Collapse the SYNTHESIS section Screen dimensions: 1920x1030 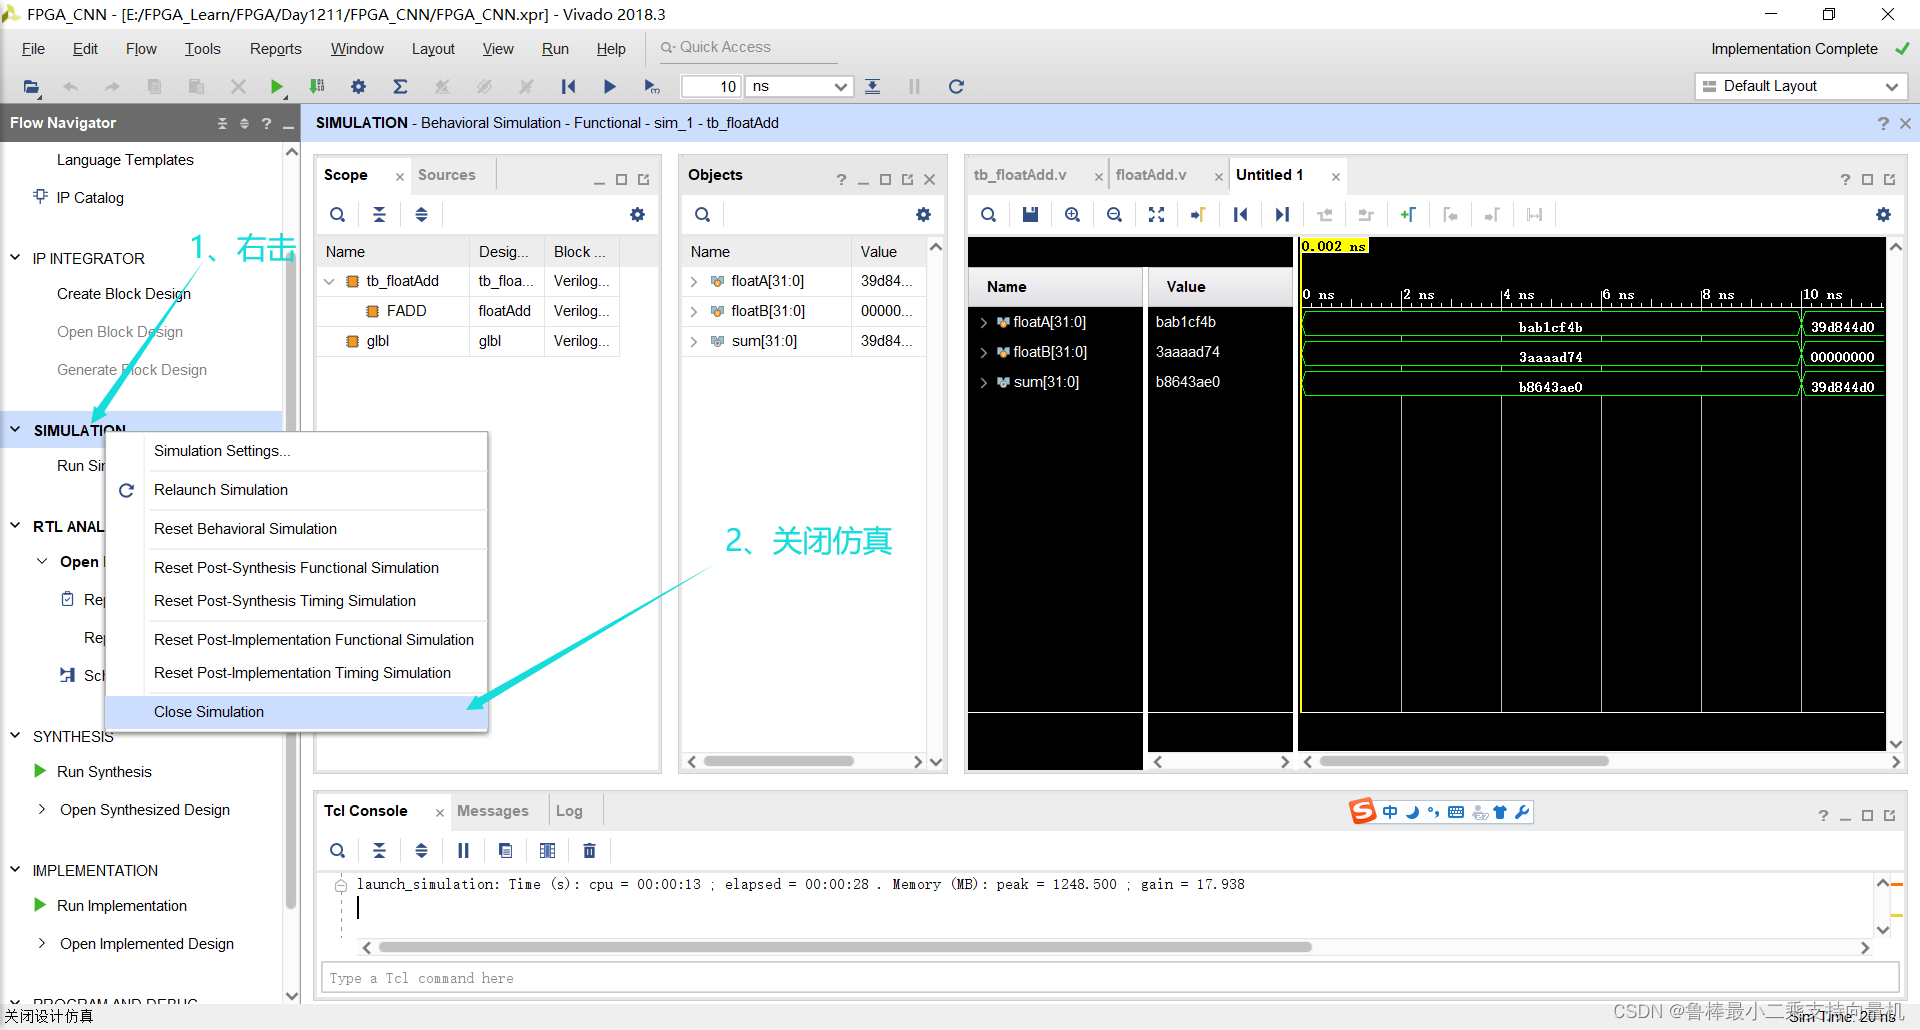point(15,736)
